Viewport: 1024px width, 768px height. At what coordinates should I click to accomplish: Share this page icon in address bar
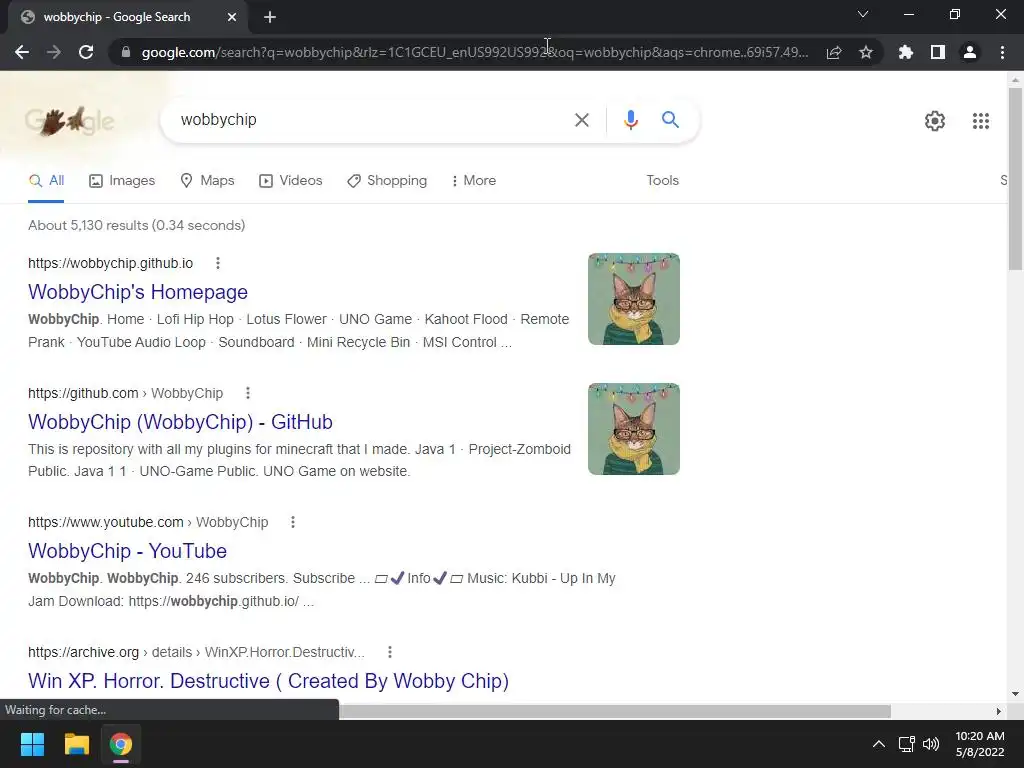click(834, 52)
